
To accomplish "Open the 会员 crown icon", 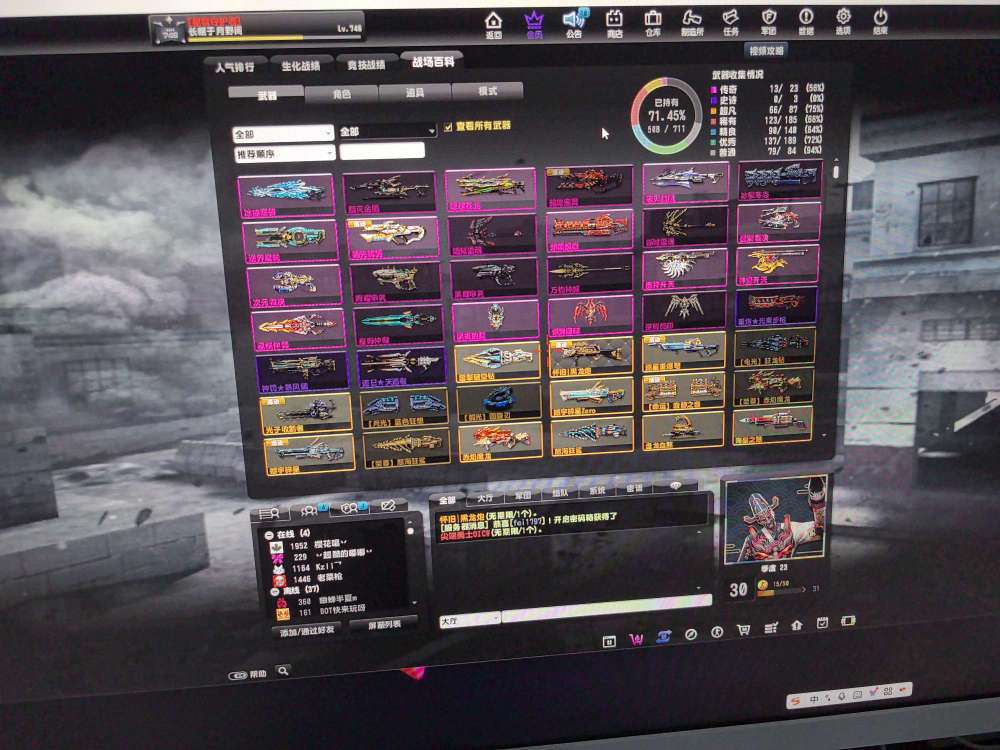I will 534,26.
